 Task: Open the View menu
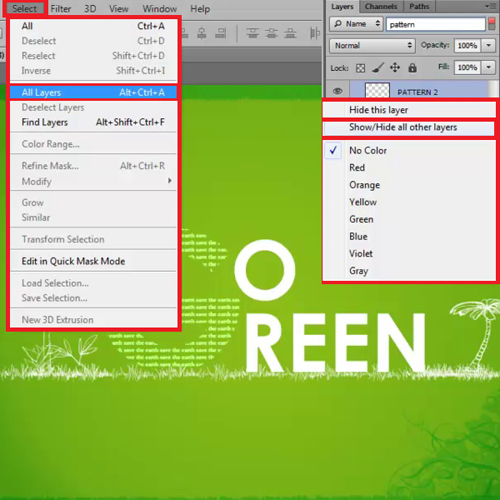(119, 9)
